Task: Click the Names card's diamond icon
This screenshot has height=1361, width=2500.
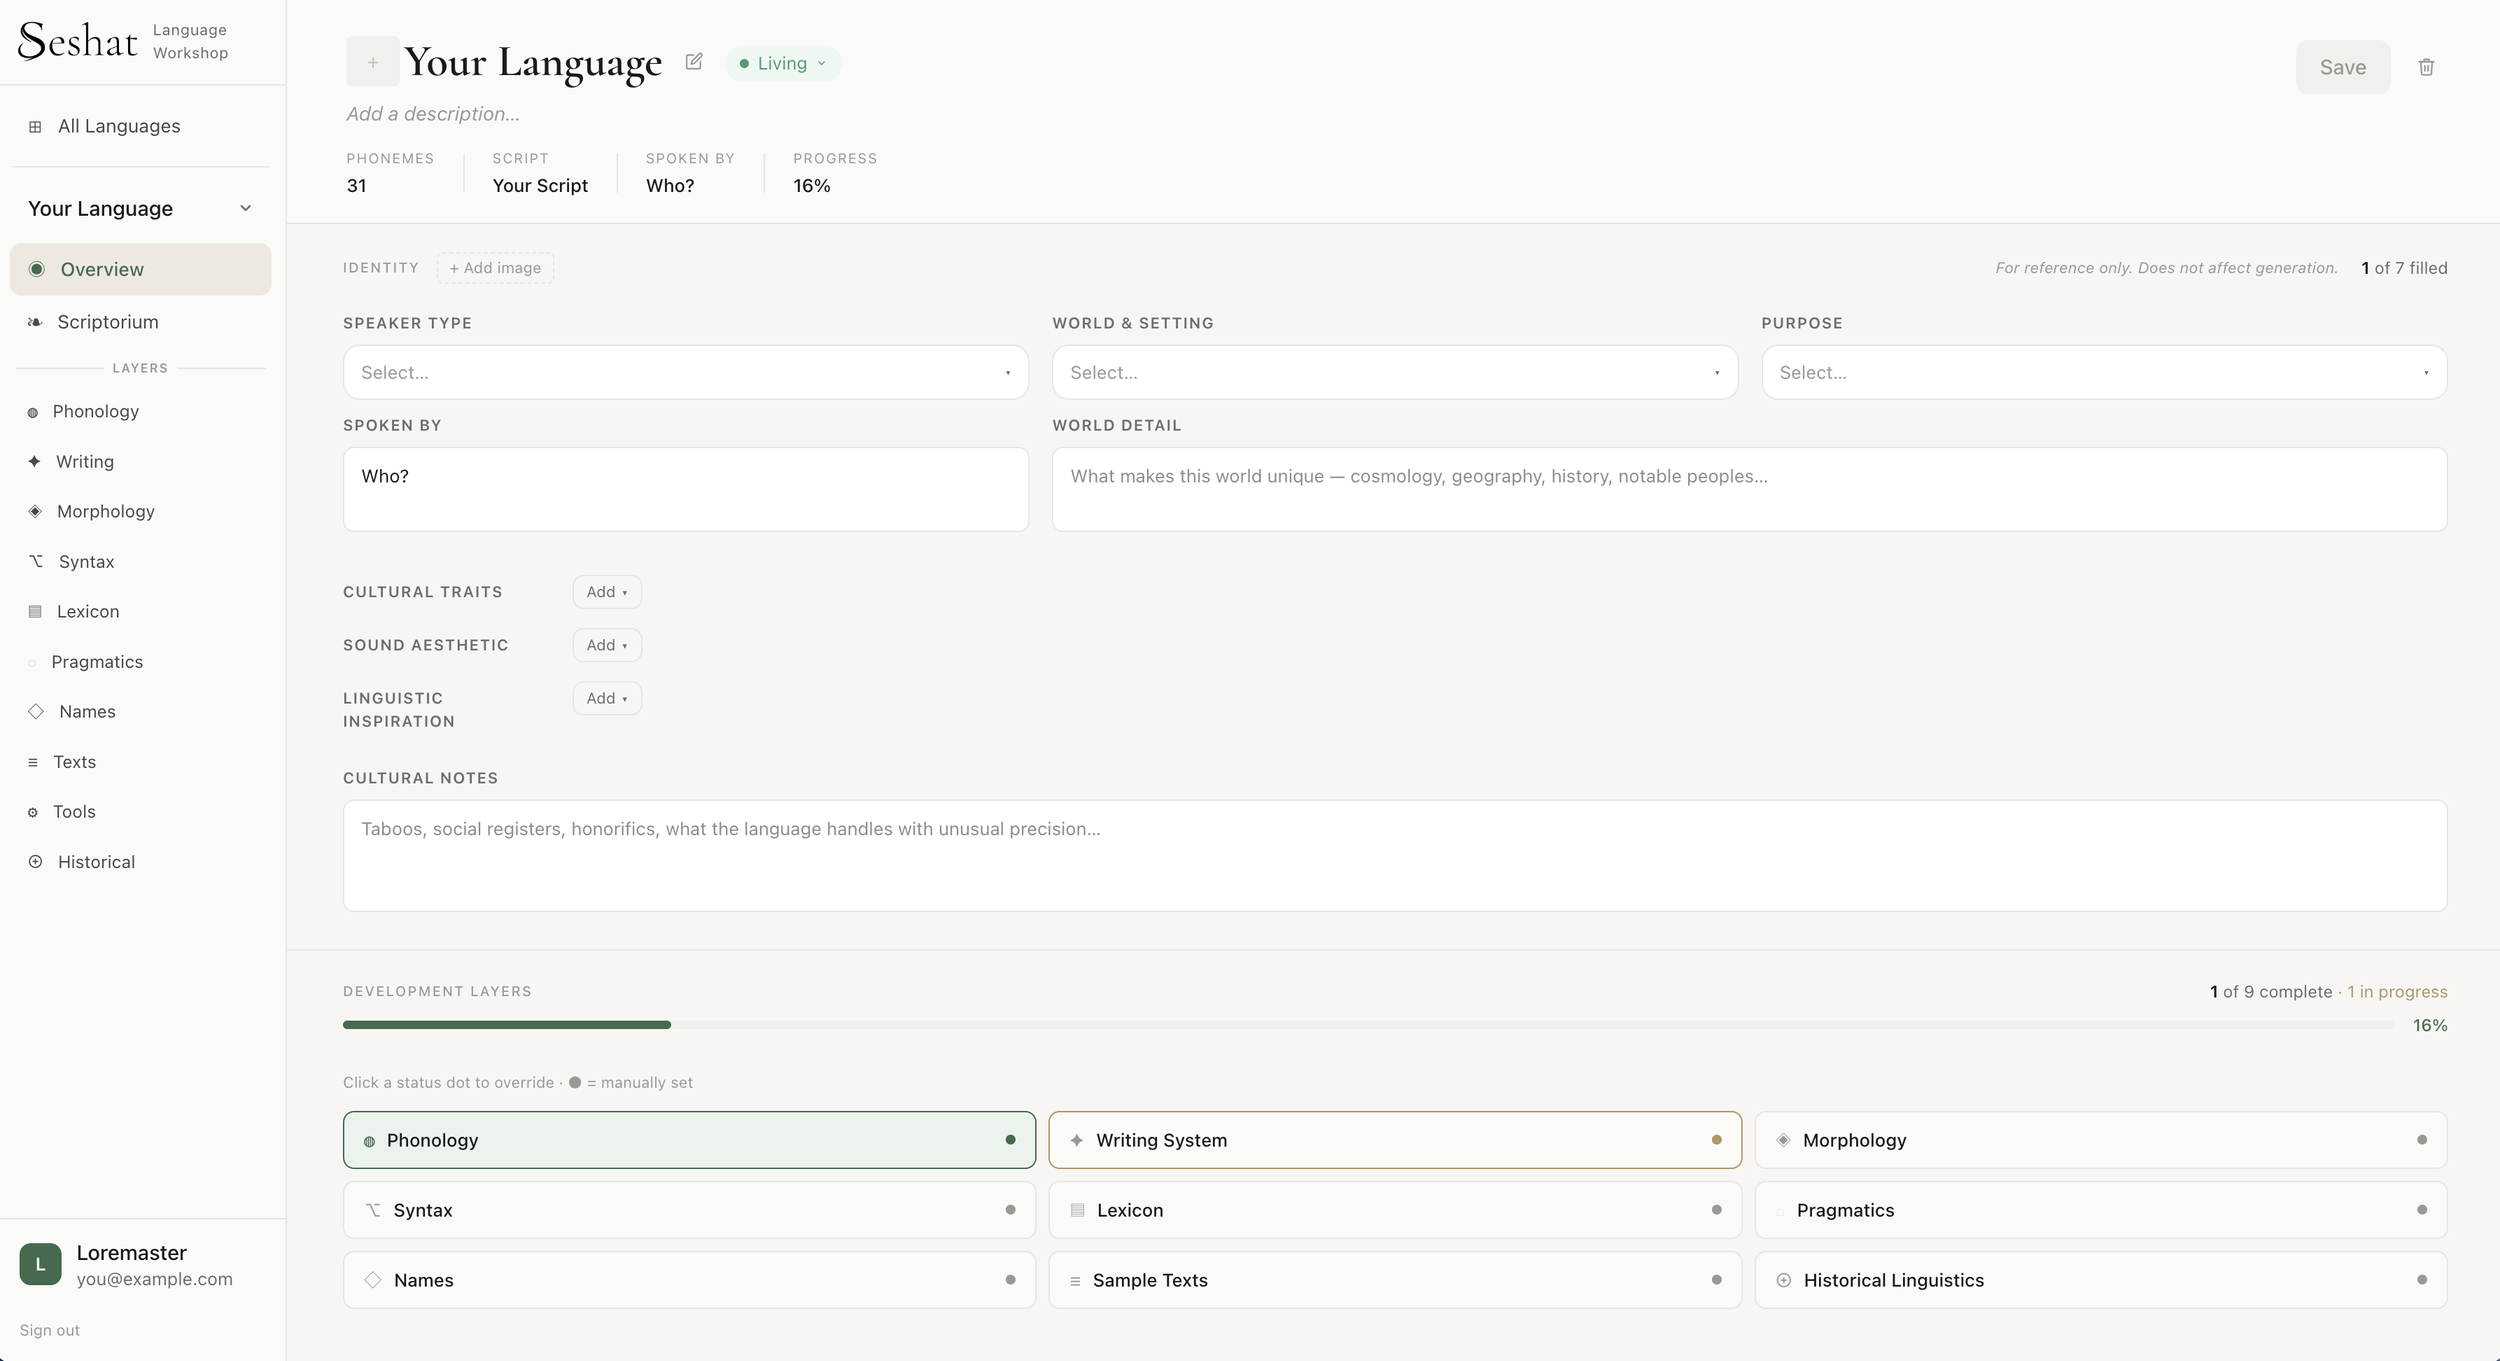Action: pos(373,1280)
